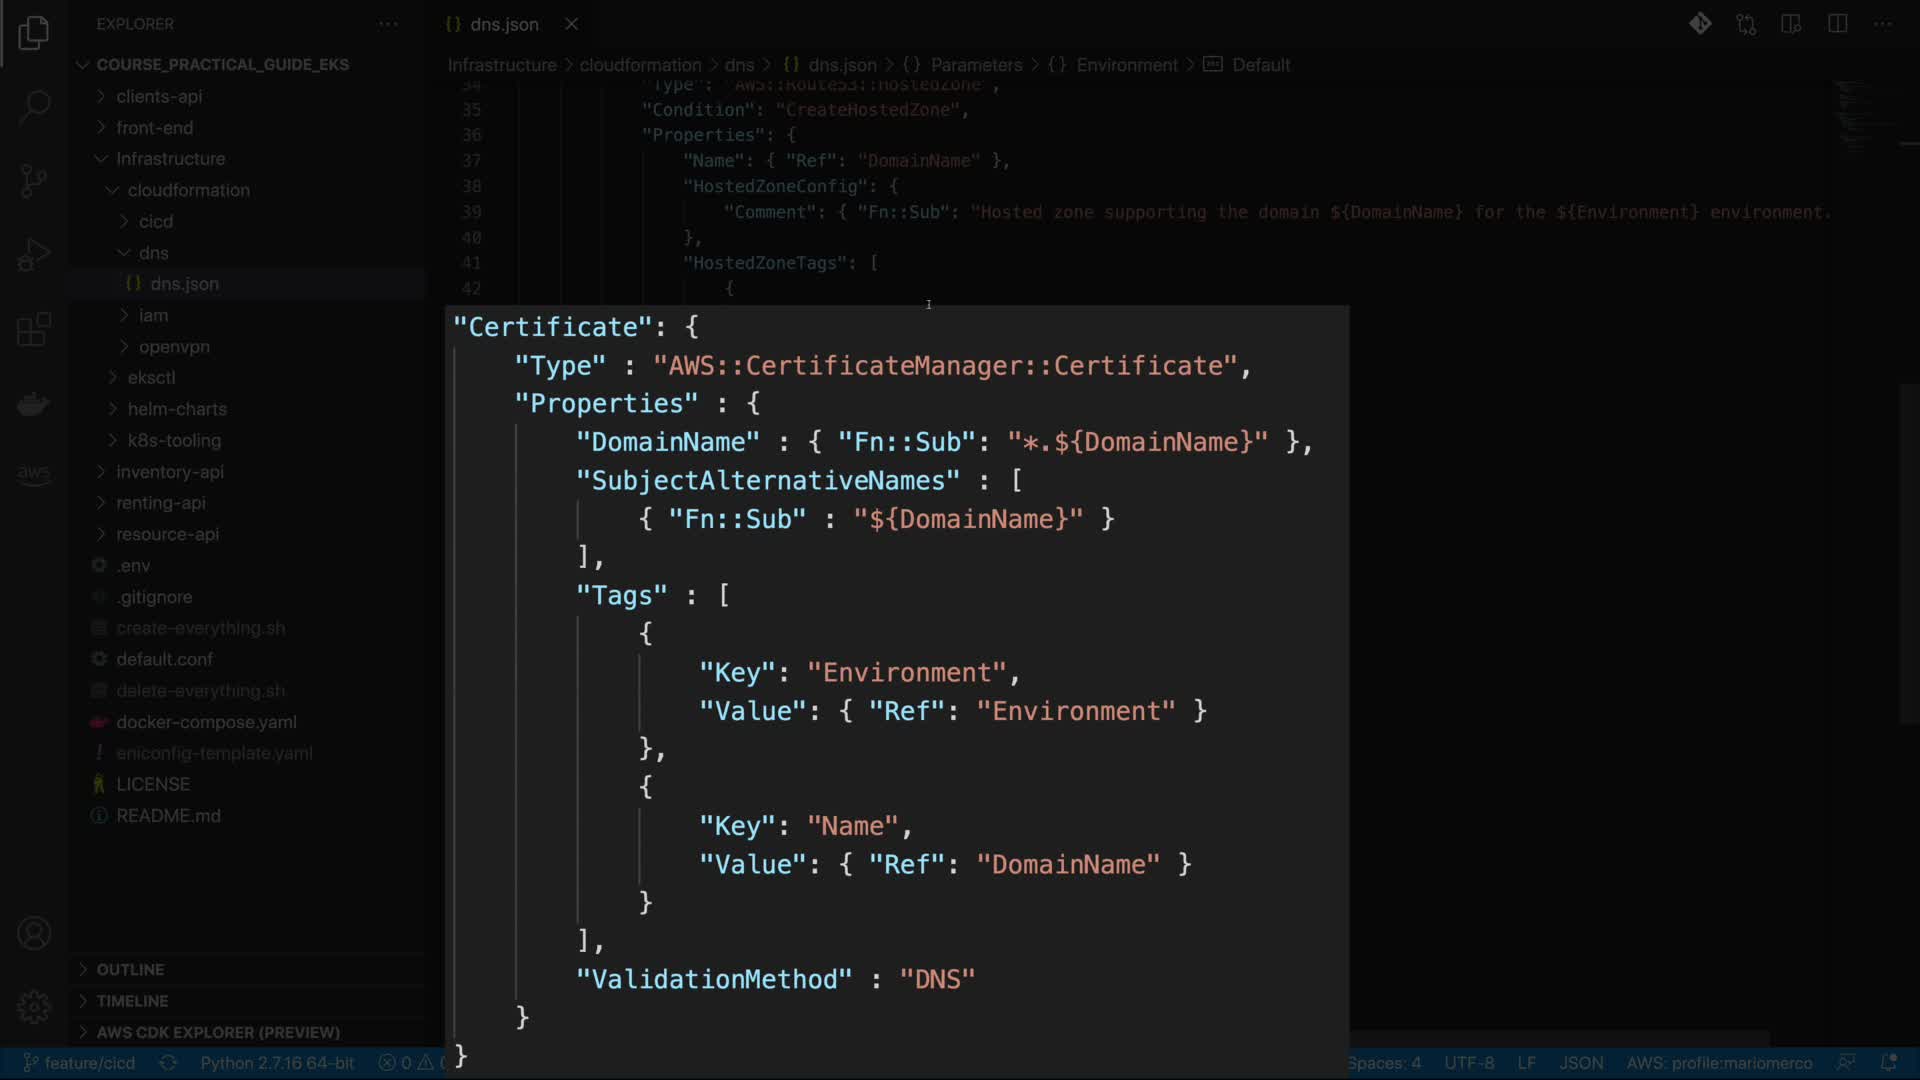Open the Run and Debug view
Image resolution: width=1920 pixels, height=1080 pixels.
click(x=33, y=255)
